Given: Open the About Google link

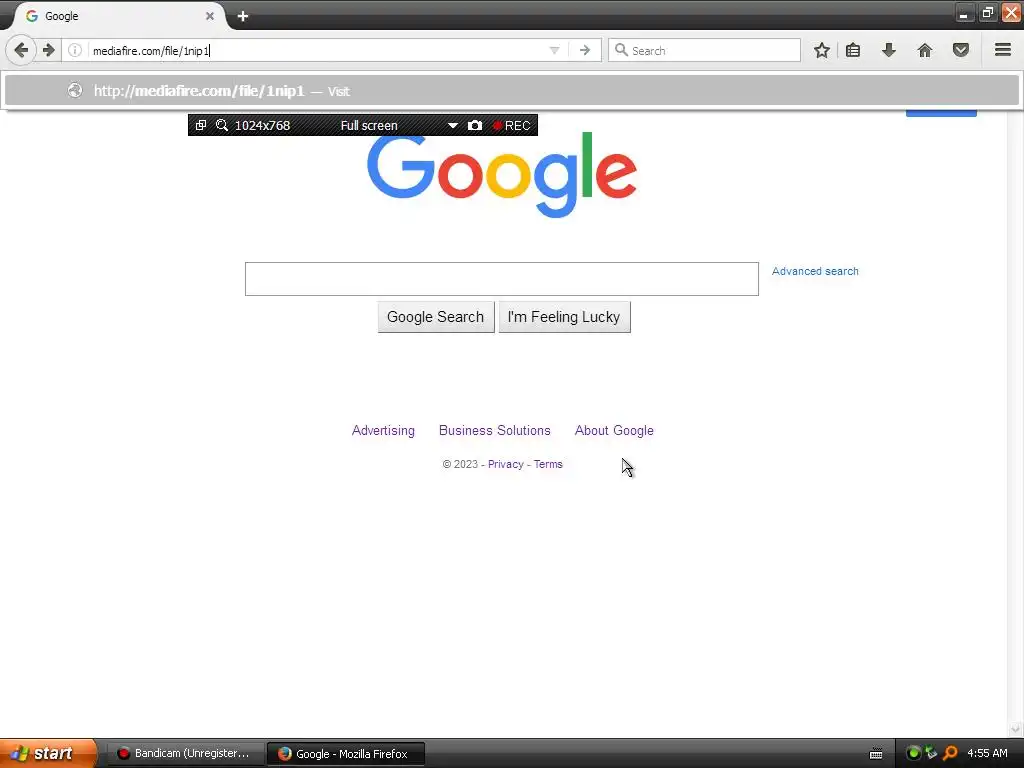Looking at the screenshot, I should point(614,430).
